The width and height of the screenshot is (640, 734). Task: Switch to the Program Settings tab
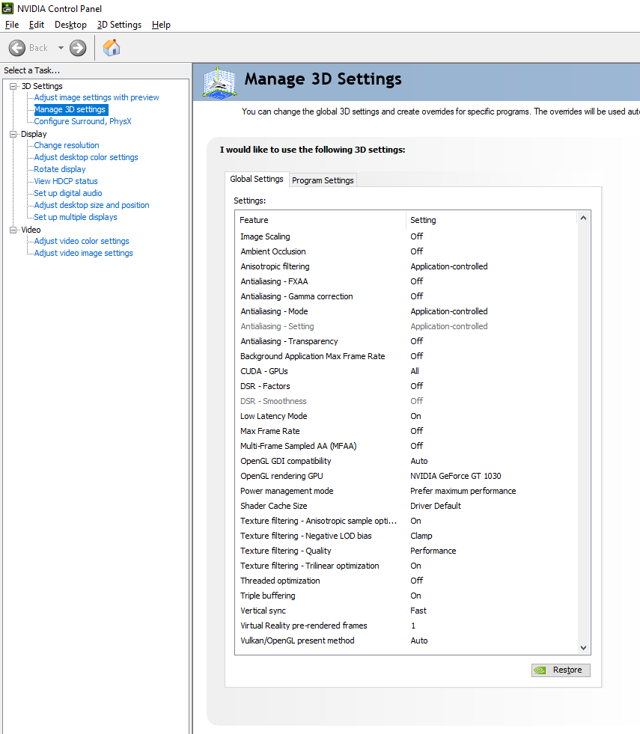(x=323, y=180)
